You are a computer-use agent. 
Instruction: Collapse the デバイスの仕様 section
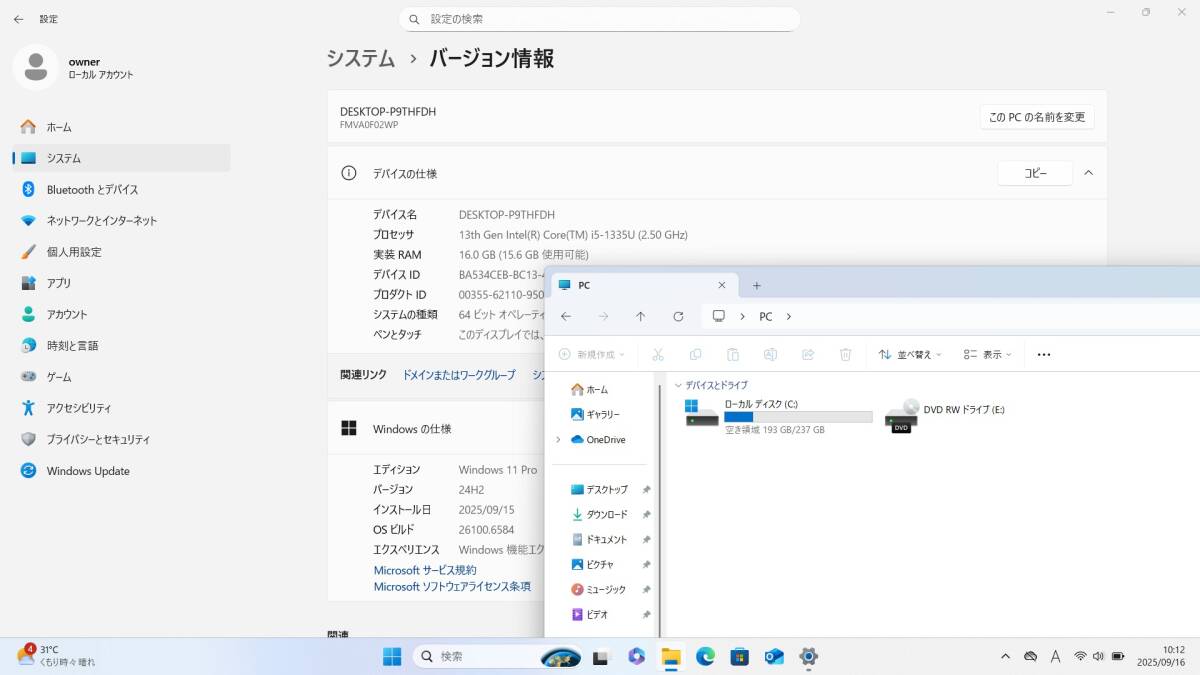click(x=1088, y=172)
